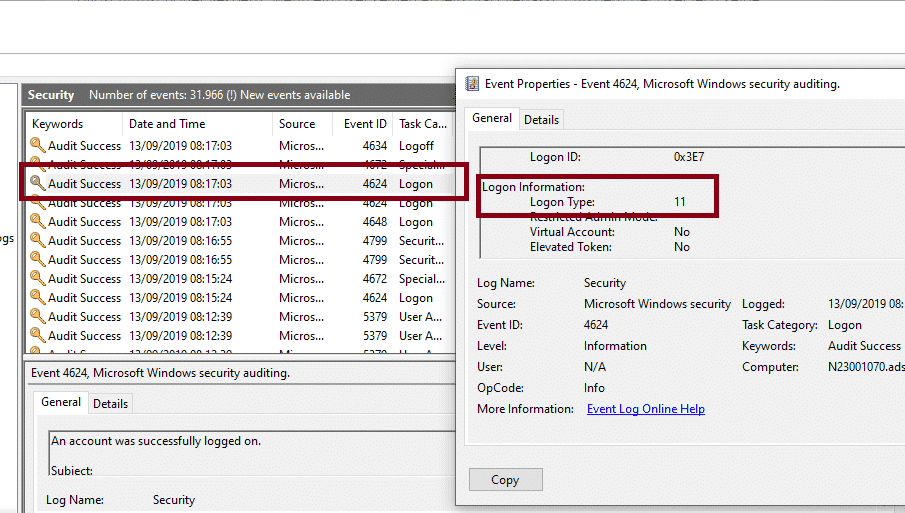Image resolution: width=905 pixels, height=513 pixels.
Task: Select General tab in Event Properties dialog
Action: [492, 118]
